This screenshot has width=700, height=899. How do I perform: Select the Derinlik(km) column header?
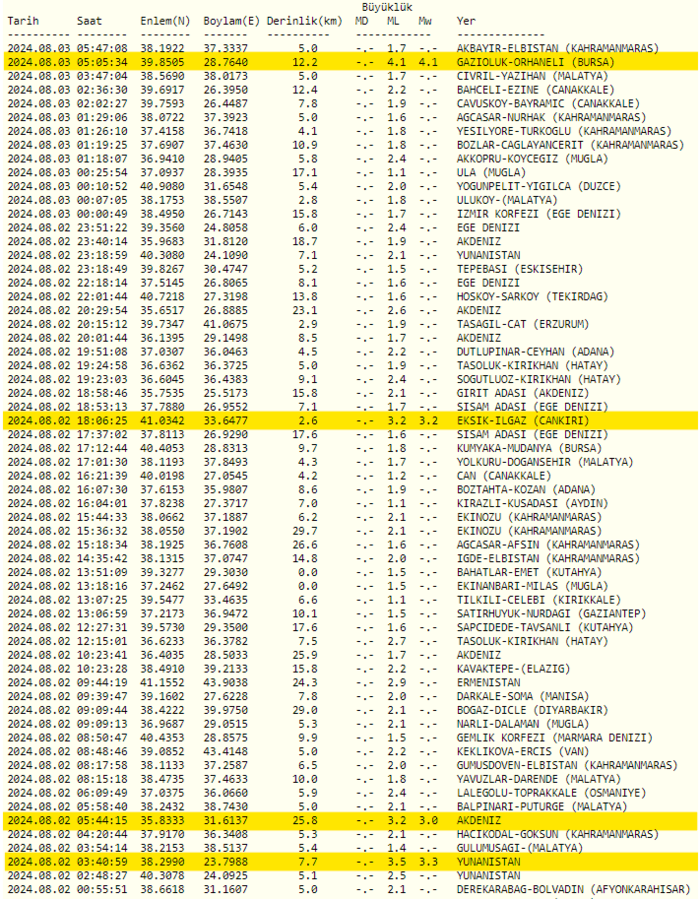[305, 20]
